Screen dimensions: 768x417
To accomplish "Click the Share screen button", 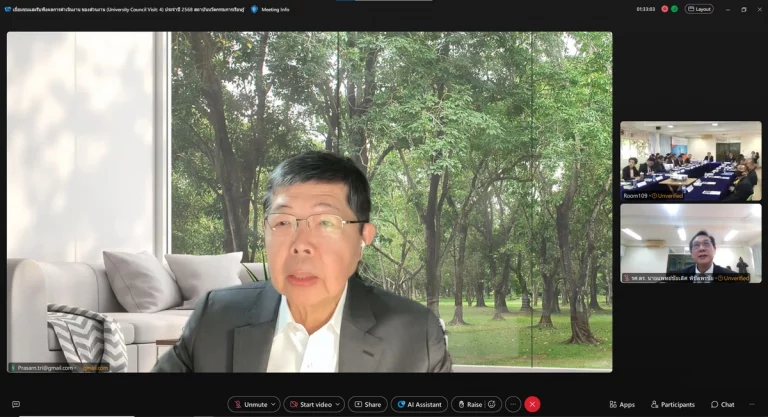I will click(x=367, y=404).
